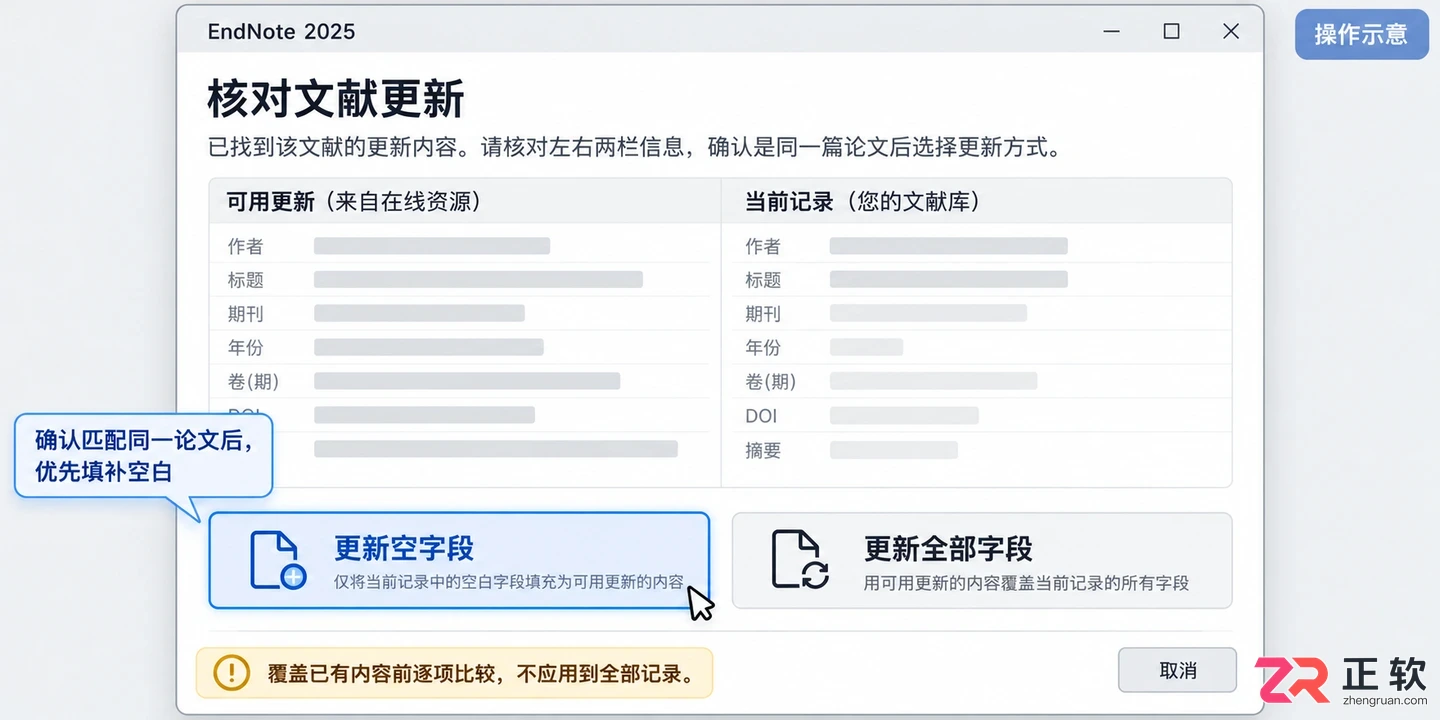Select the 当前记录 column header
The width and height of the screenshot is (1440, 720).
pyautogui.click(x=976, y=201)
